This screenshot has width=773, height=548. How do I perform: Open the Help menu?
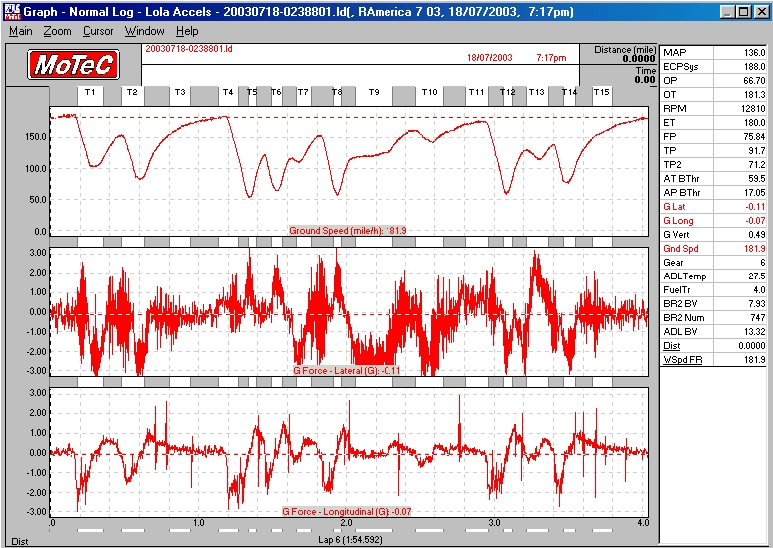(x=187, y=31)
